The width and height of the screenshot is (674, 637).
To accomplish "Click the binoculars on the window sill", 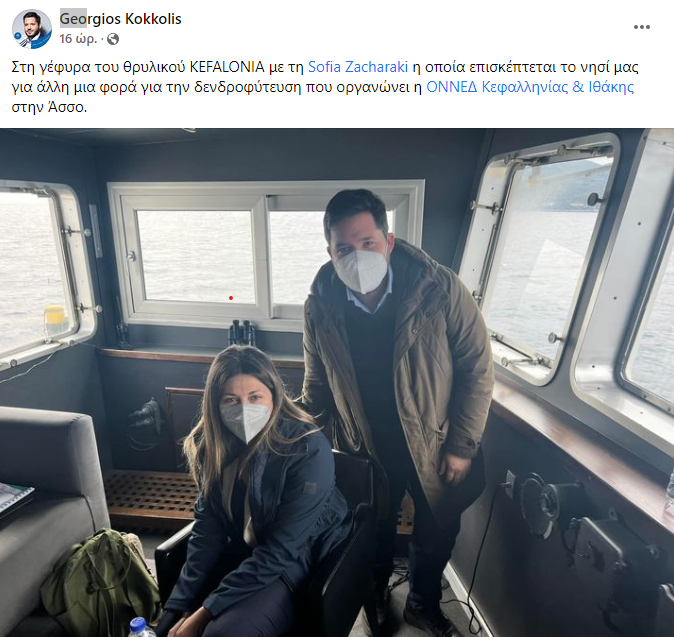I will 241,333.
